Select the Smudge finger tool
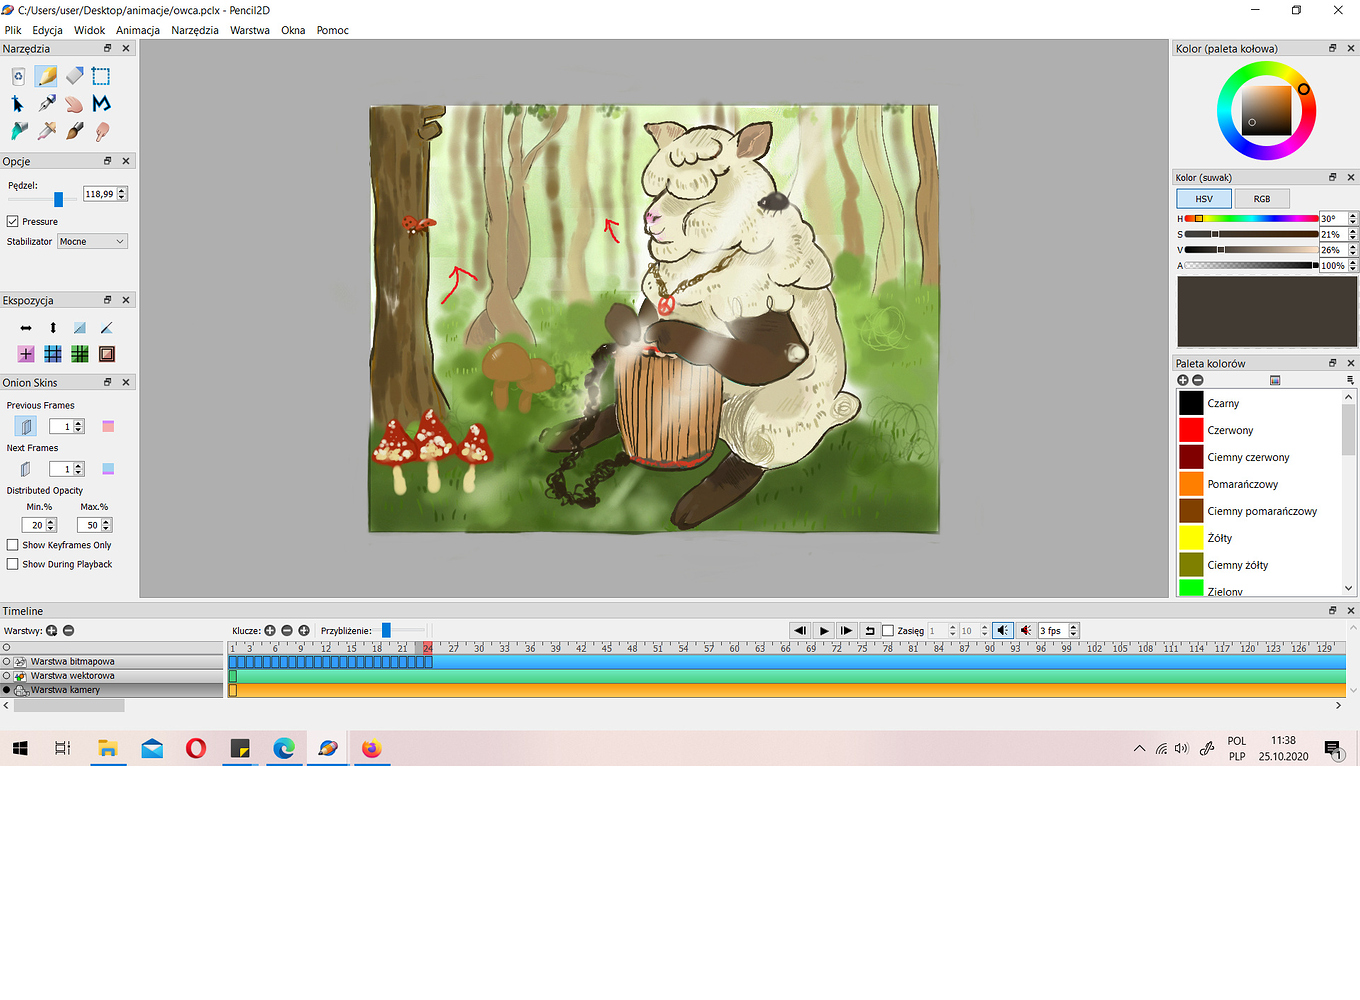This screenshot has height=1000, width=1360. tap(101, 131)
